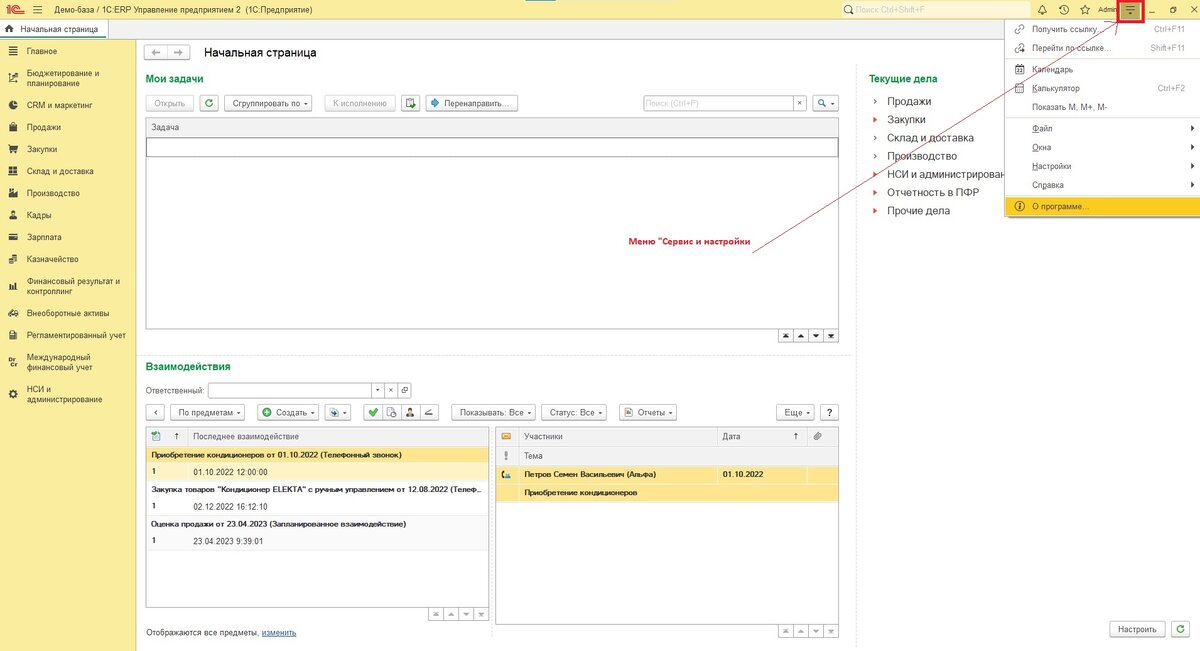The height and width of the screenshot is (651, 1200).
Task: Open Калькулятор from the menu
Action: coord(1102,88)
